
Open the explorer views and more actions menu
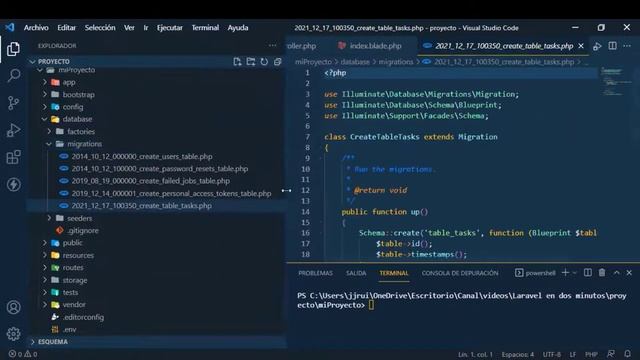coord(272,46)
